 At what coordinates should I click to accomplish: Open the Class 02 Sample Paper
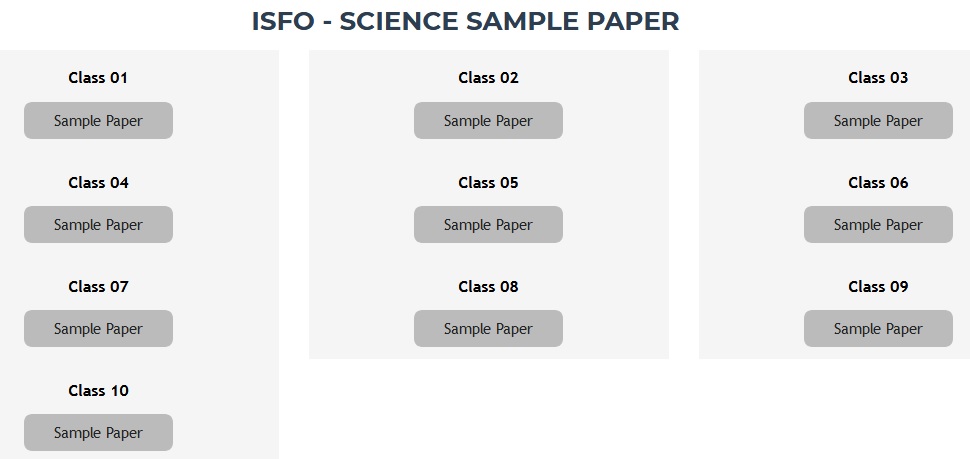(488, 121)
